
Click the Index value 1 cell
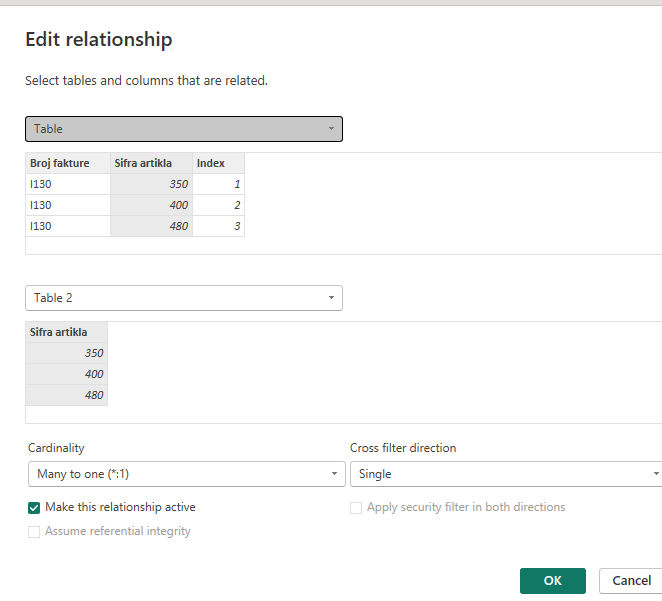[219, 184]
